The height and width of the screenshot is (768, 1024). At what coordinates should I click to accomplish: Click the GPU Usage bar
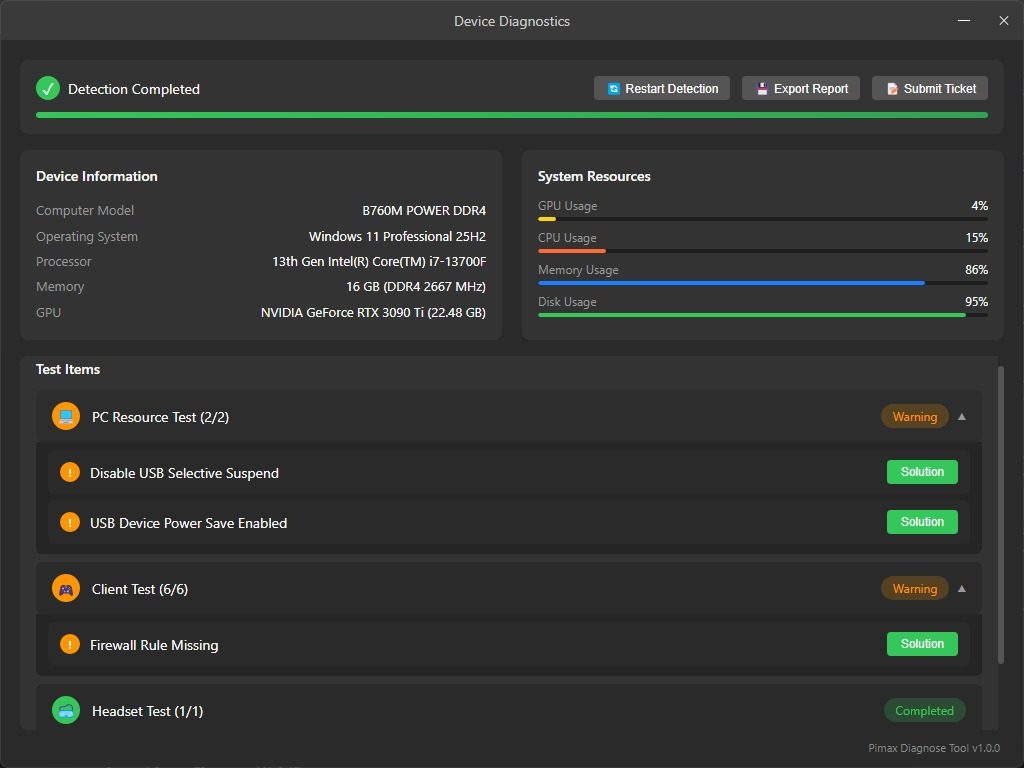click(762, 219)
